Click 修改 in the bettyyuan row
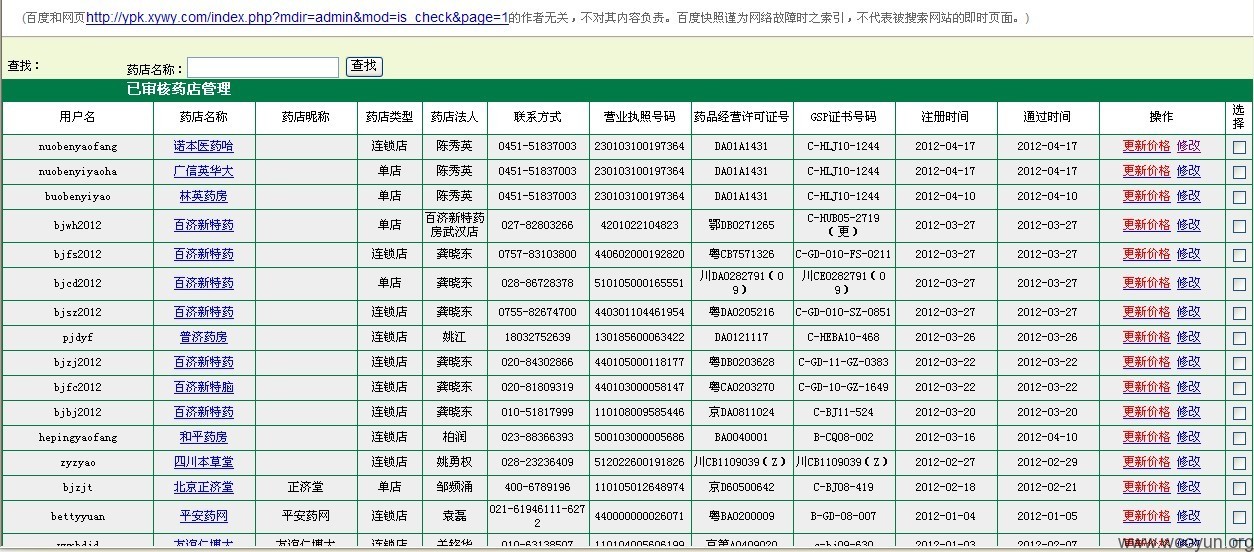This screenshot has height=552, width=1254. tap(1189, 516)
